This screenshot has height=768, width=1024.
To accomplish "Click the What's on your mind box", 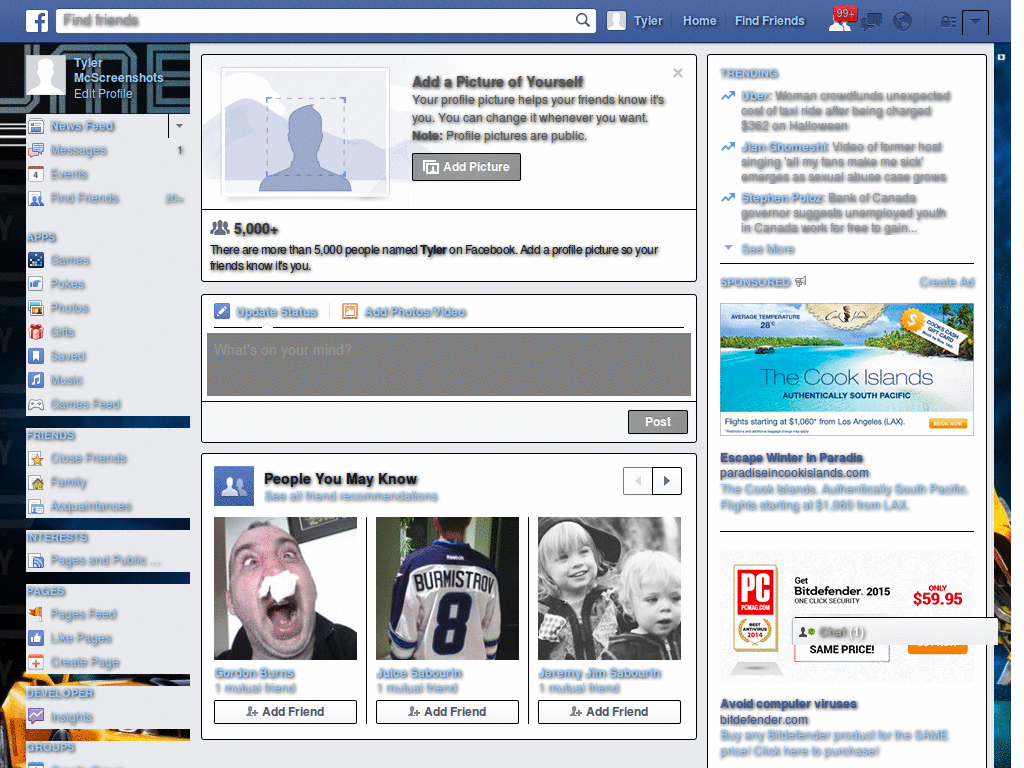I will tap(449, 364).
